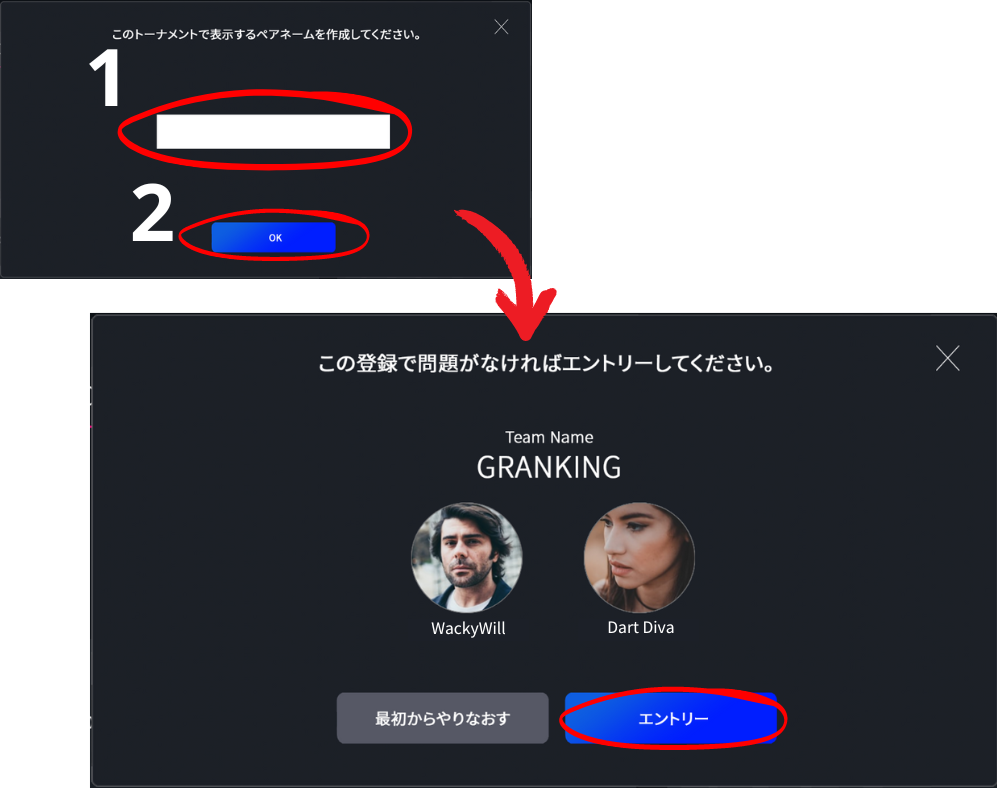Click the step number 1 marker
The height and width of the screenshot is (788, 997).
[105, 78]
